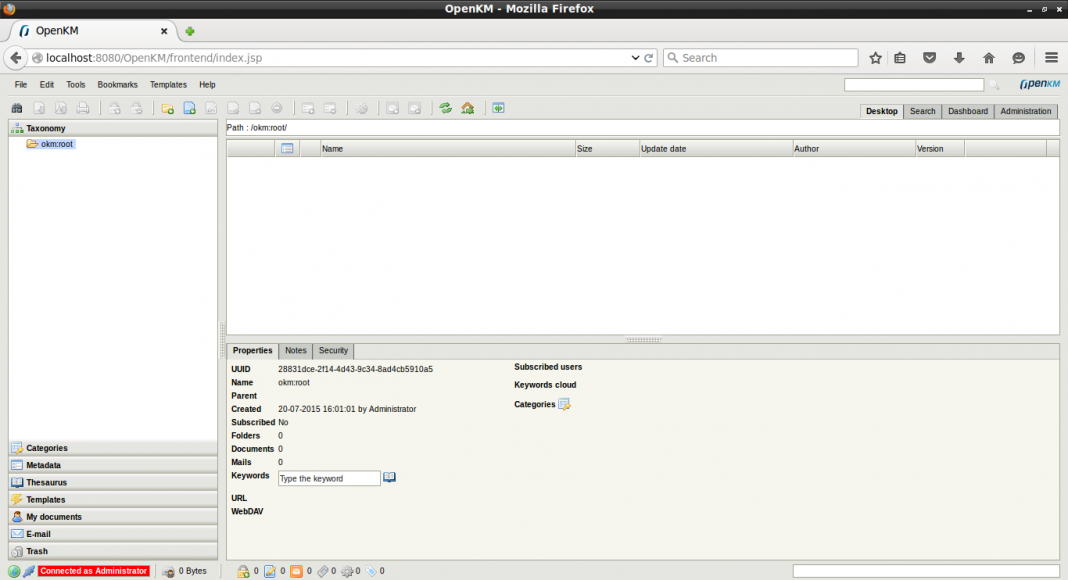The height and width of the screenshot is (580, 1068).
Task: Click the Delete round minus toolbar icon
Action: tap(277, 108)
